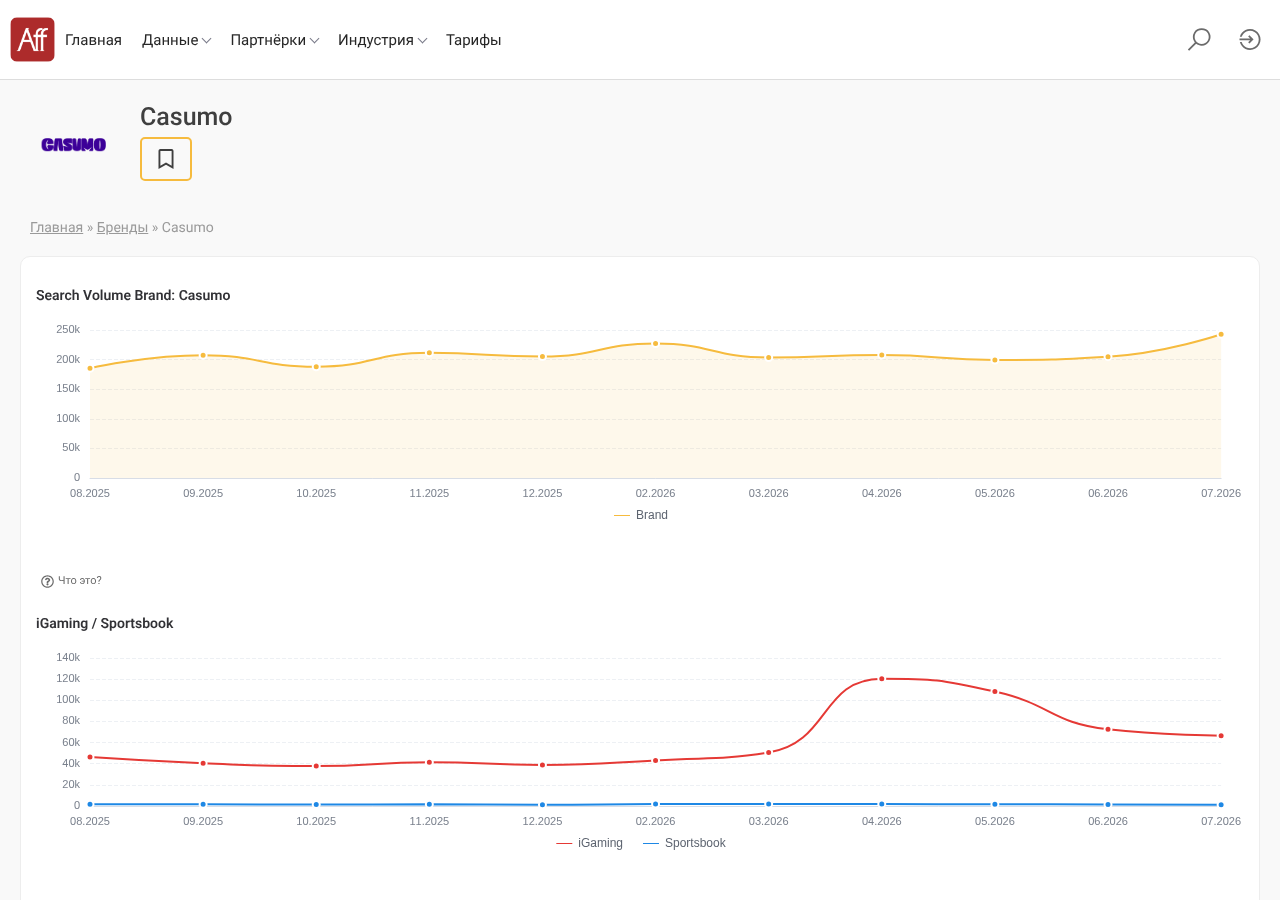Click the 250k axis label on Brand chart
The height and width of the screenshot is (900, 1280).
(68, 329)
